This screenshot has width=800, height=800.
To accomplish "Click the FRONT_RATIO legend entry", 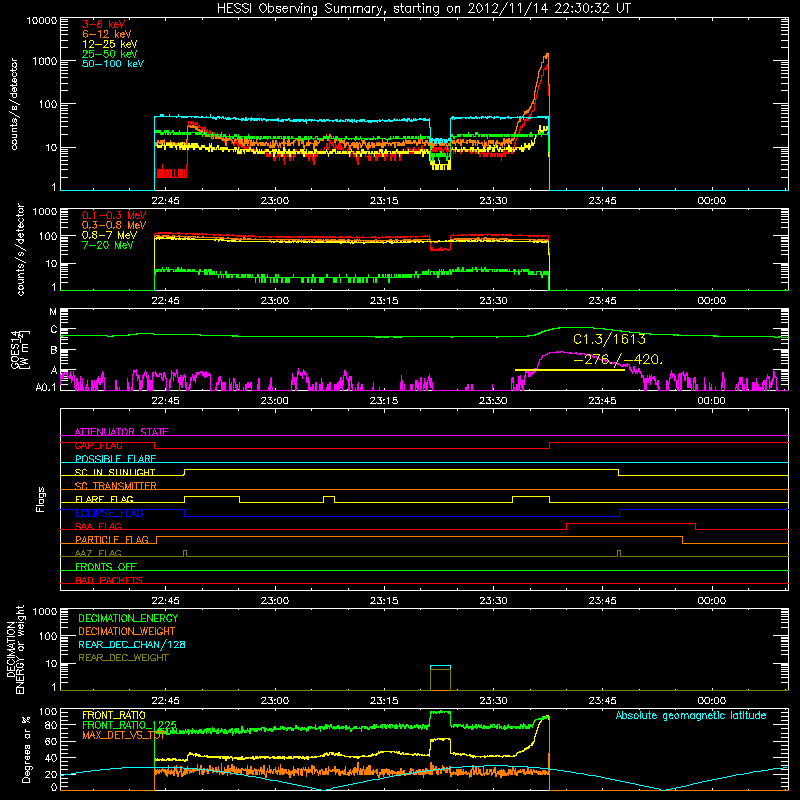I will [x=114, y=715].
